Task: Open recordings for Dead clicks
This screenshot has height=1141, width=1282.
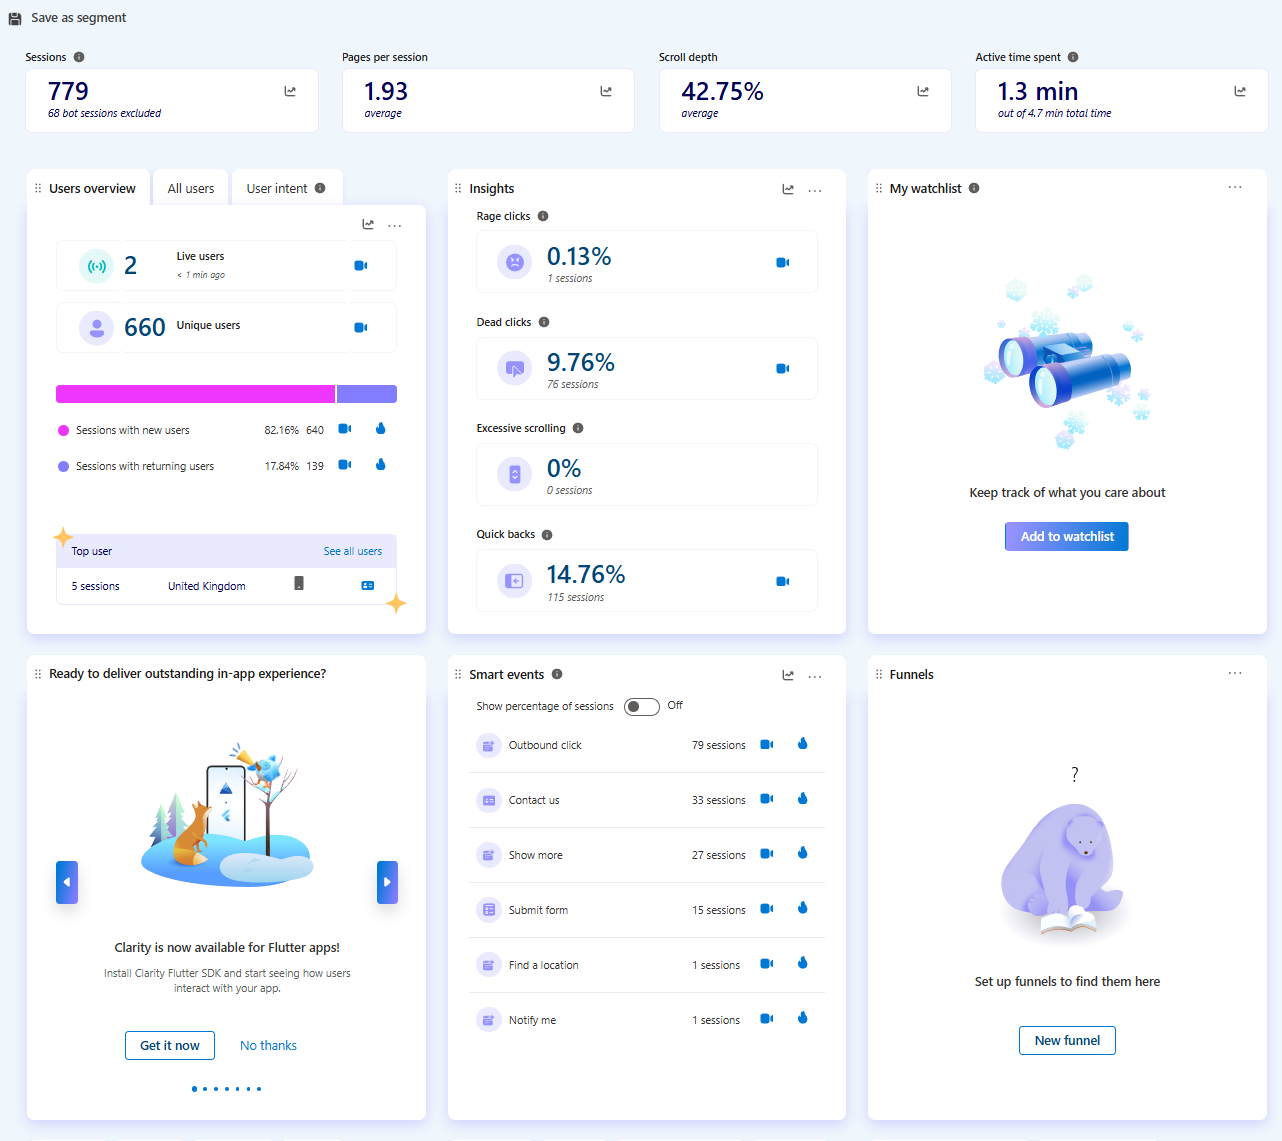Action: click(782, 368)
